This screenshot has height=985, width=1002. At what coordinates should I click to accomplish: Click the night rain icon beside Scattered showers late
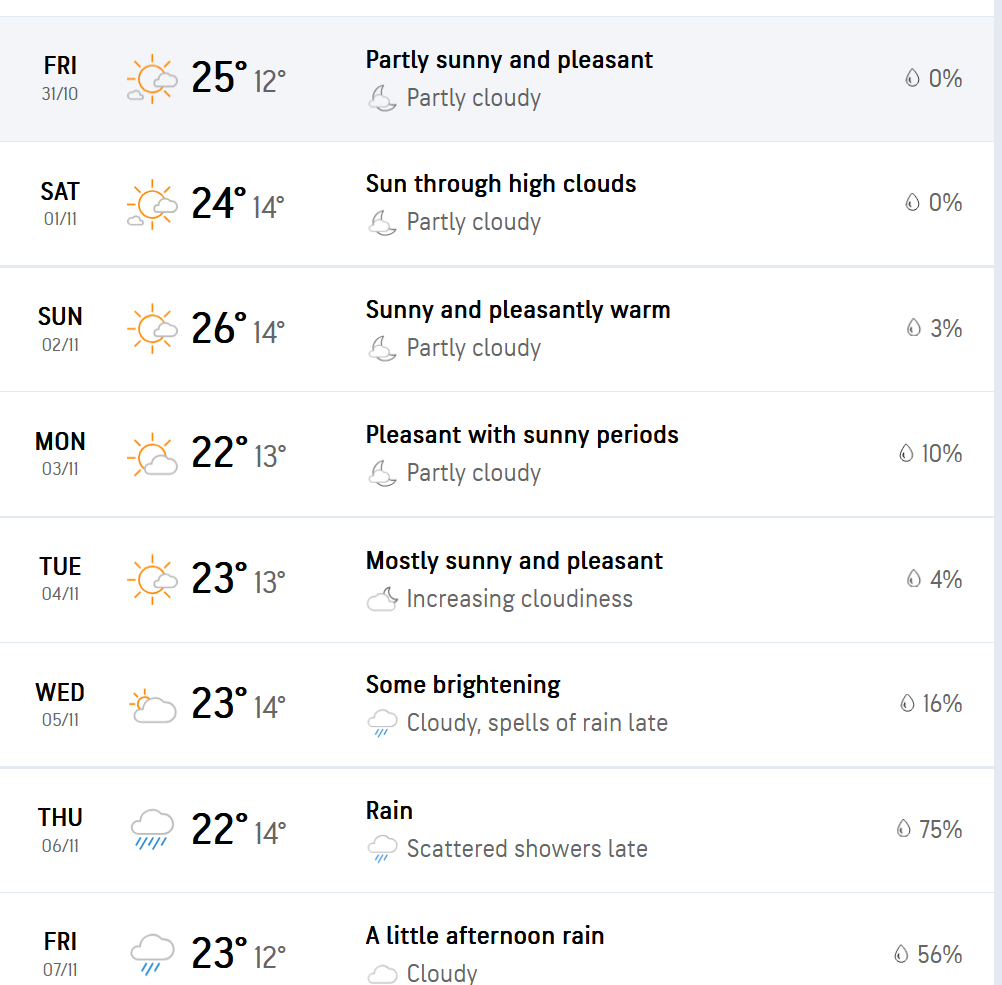pos(382,849)
